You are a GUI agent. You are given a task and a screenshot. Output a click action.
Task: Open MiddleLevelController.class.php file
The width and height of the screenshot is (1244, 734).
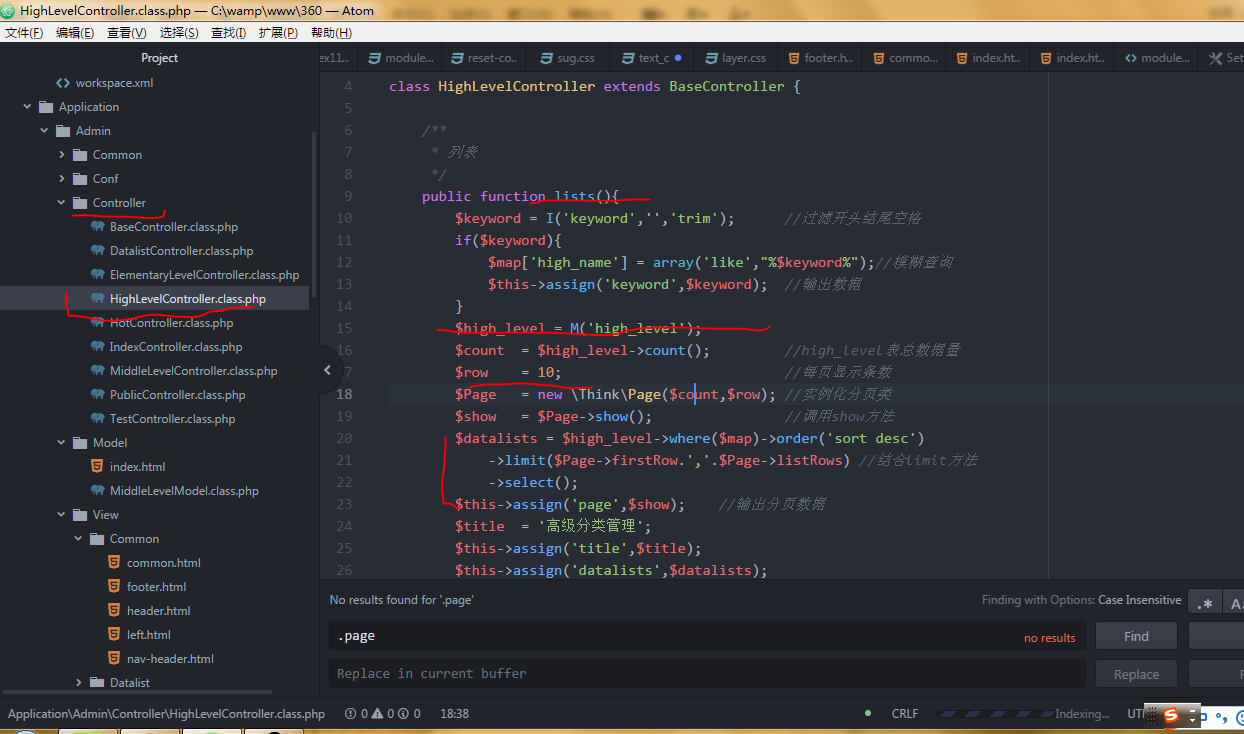click(x=193, y=371)
